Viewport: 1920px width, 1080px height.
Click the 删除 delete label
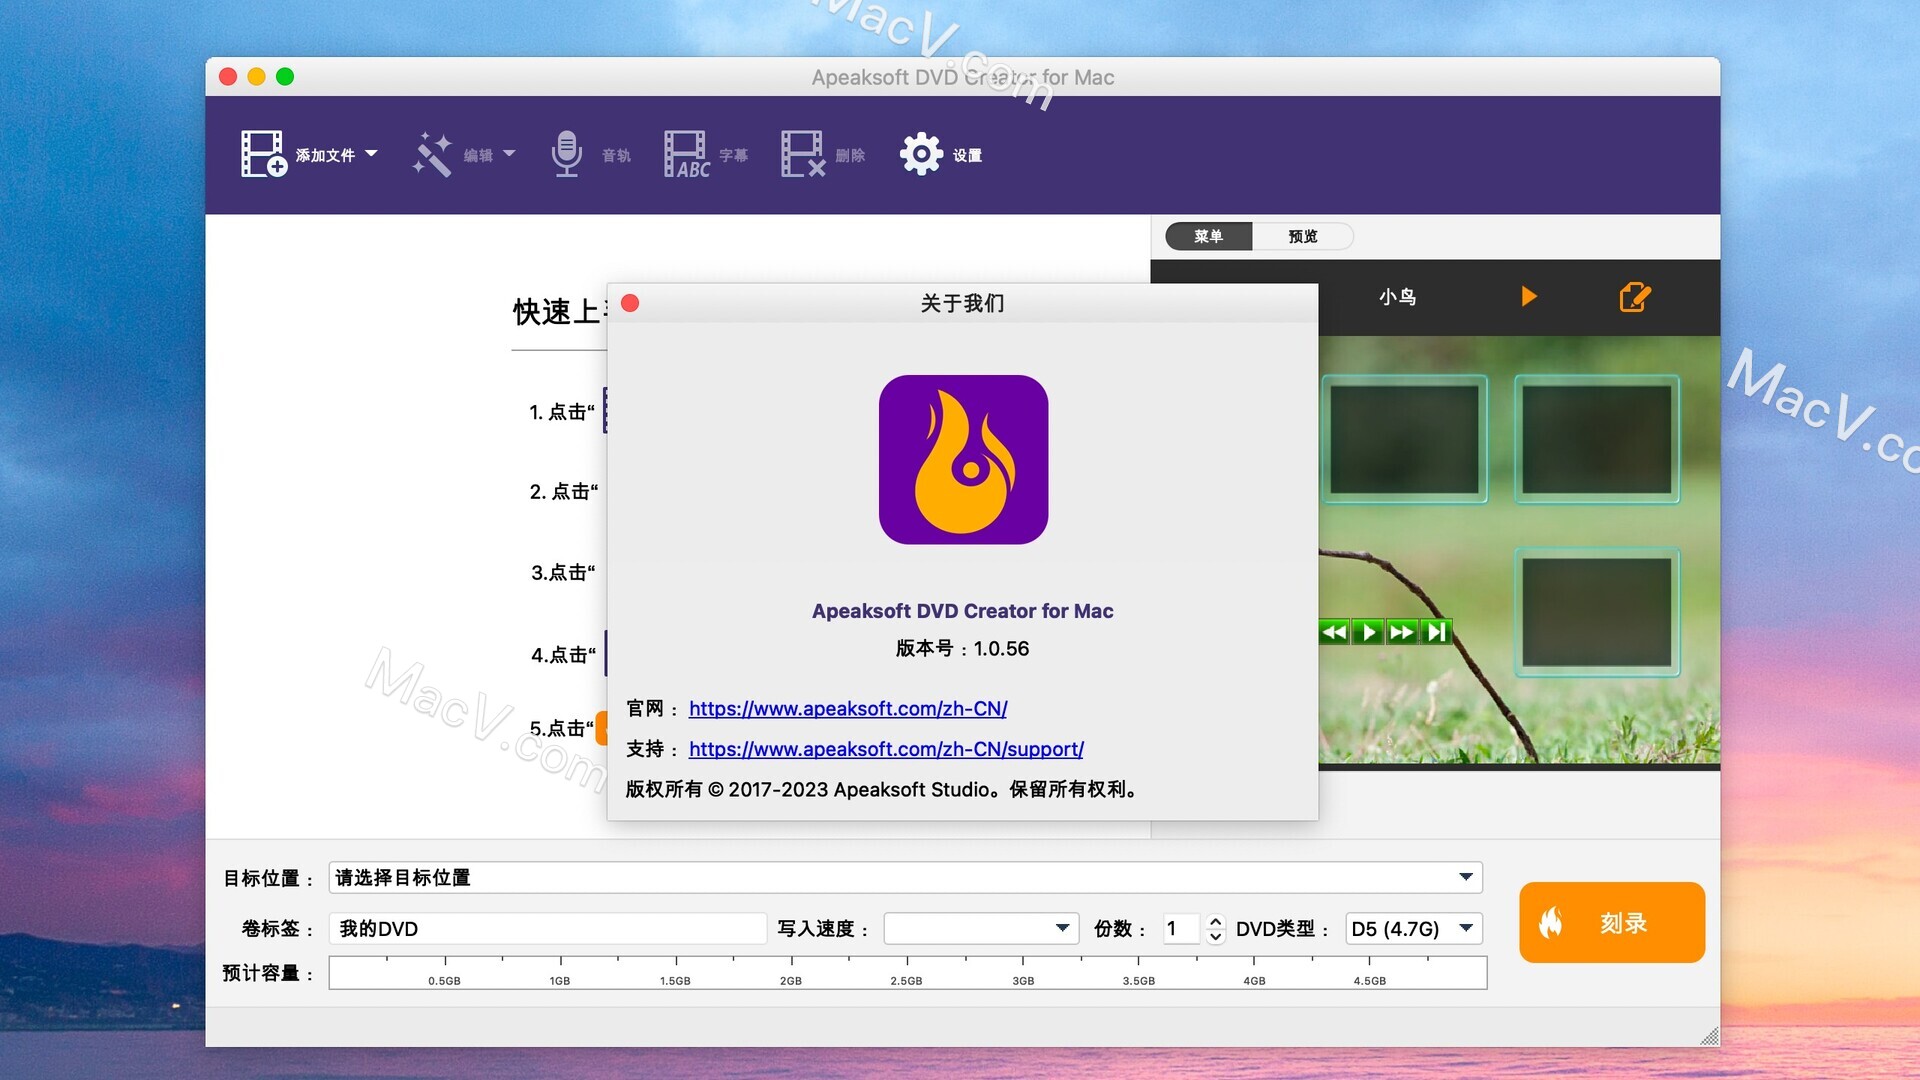coord(850,155)
